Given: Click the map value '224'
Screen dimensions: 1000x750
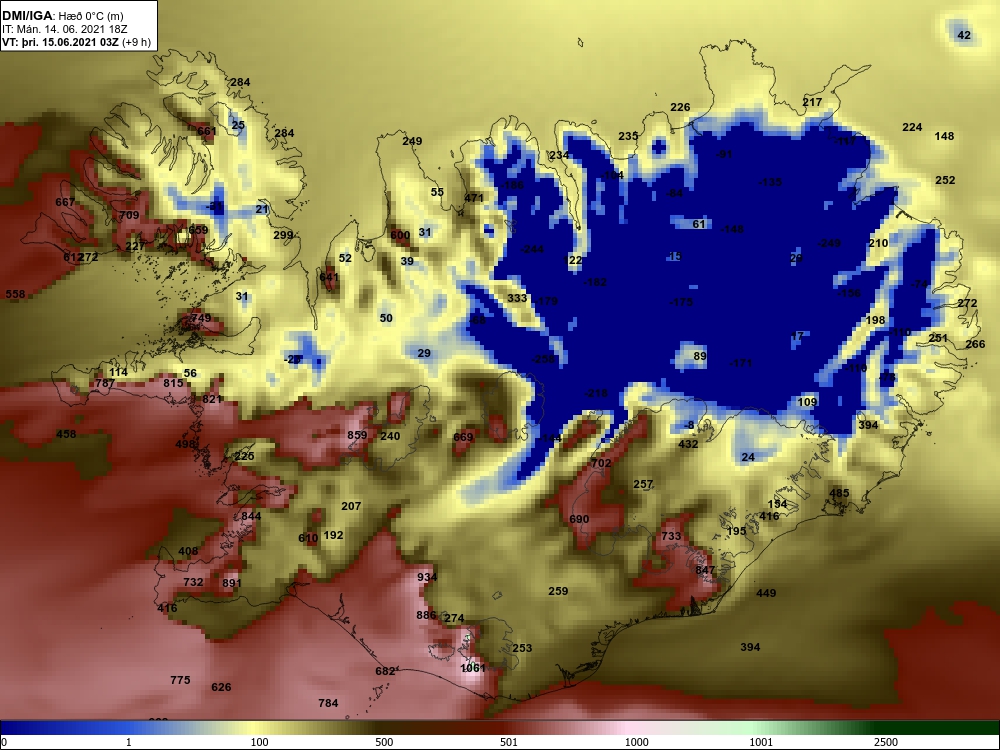Looking at the screenshot, I should click(x=912, y=128).
